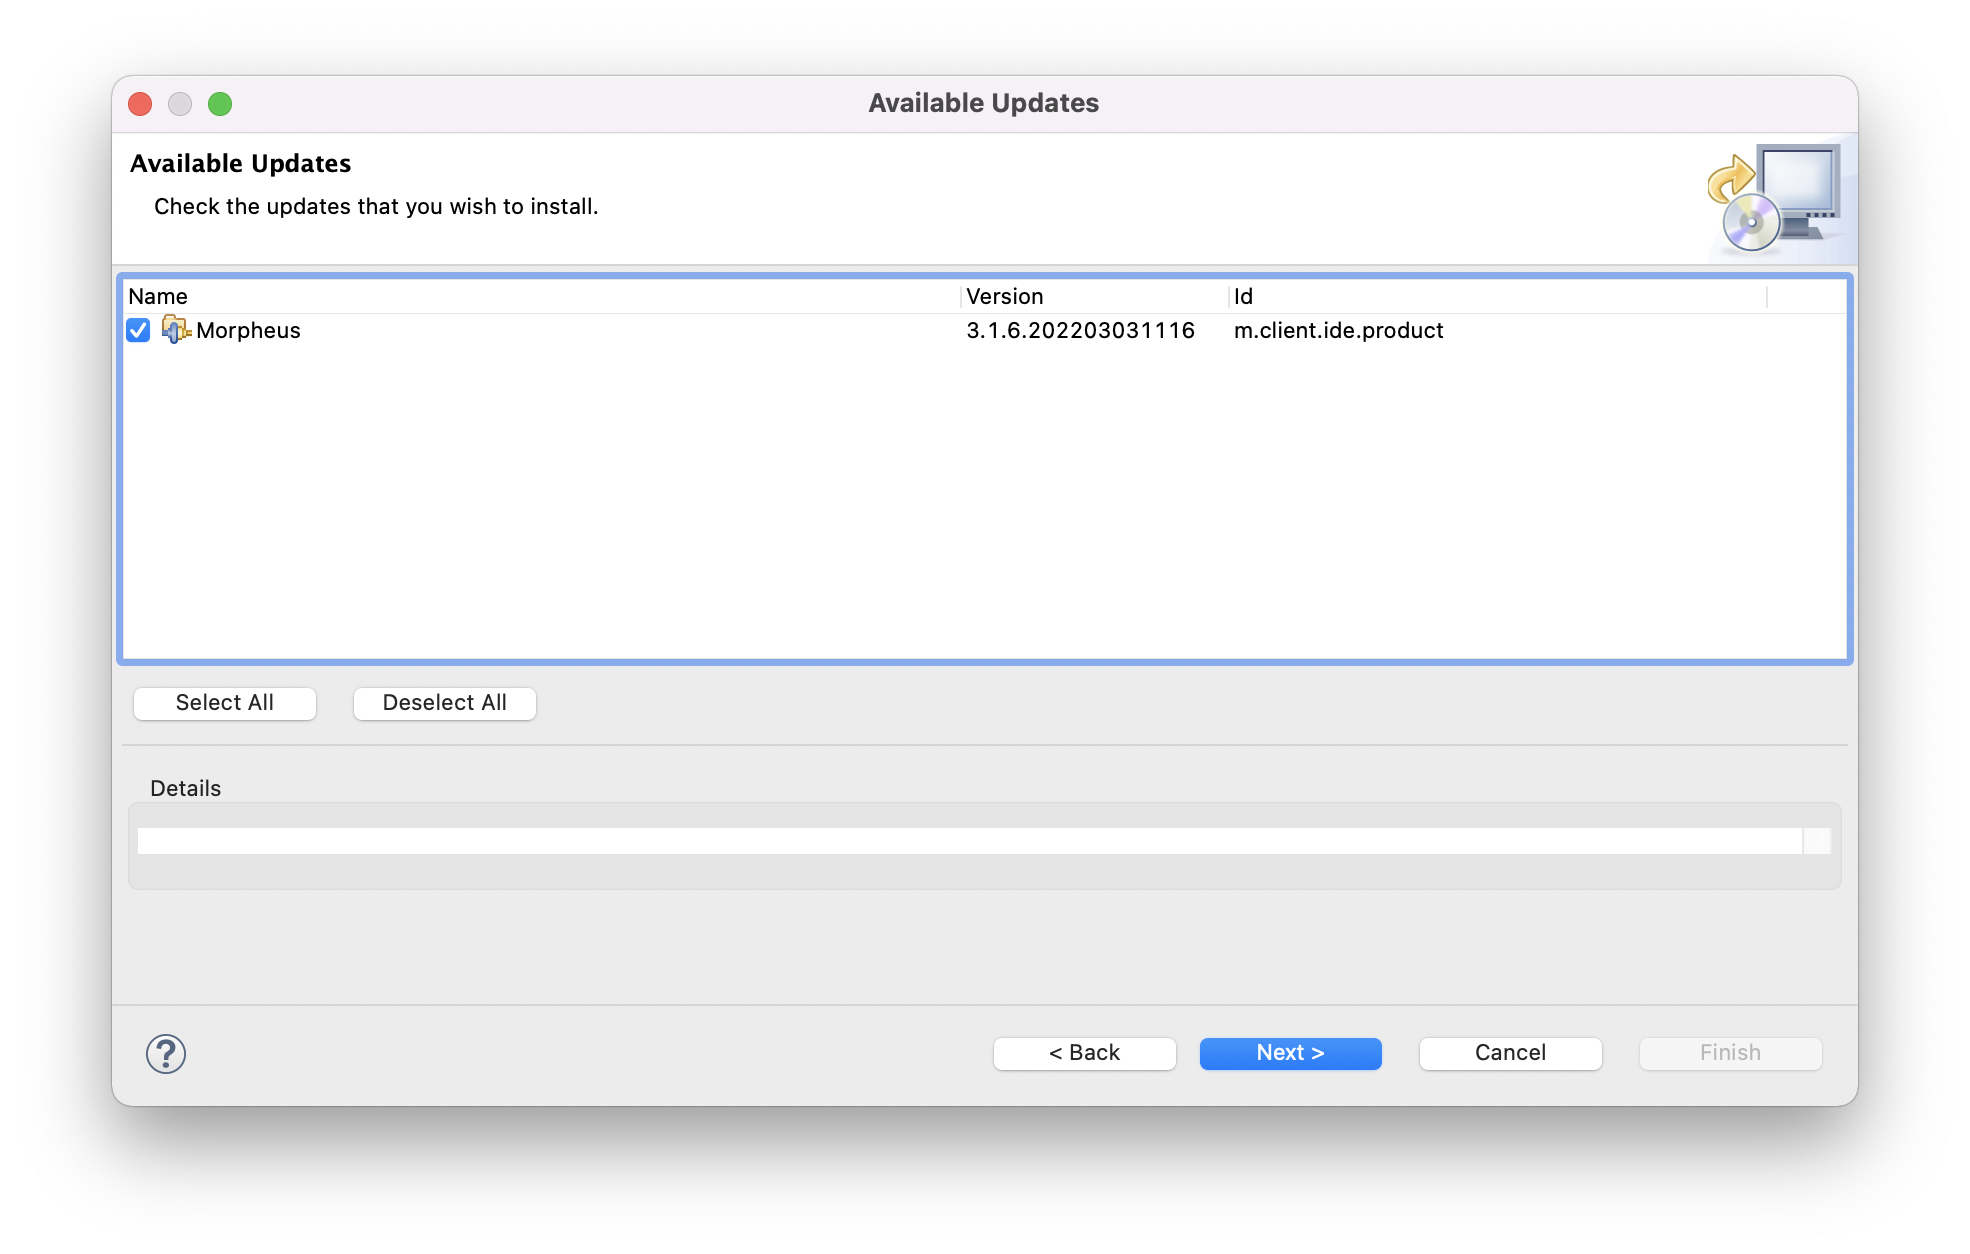Click the Details area scrollbar
Image resolution: width=1970 pixels, height=1254 pixels.
(1816, 841)
